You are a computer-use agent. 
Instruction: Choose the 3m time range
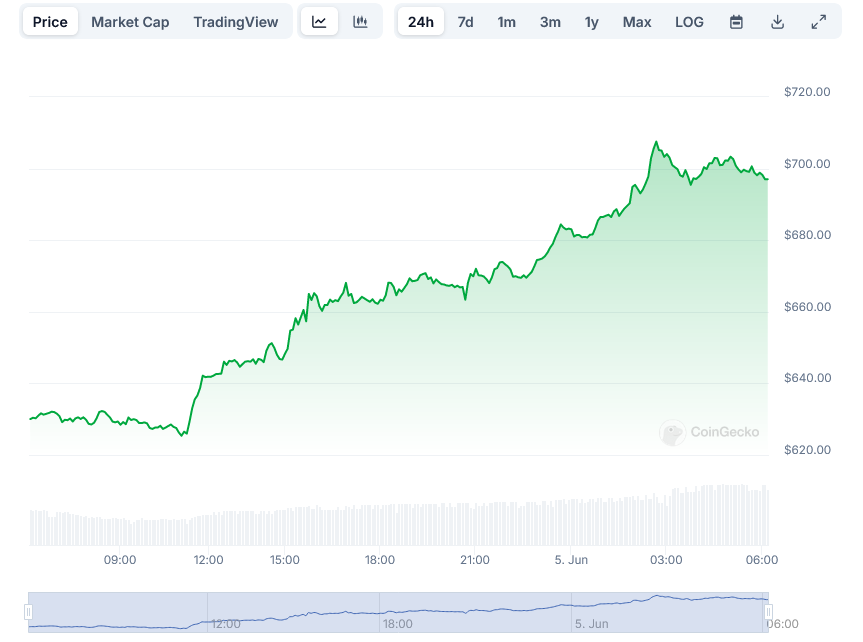tap(550, 22)
